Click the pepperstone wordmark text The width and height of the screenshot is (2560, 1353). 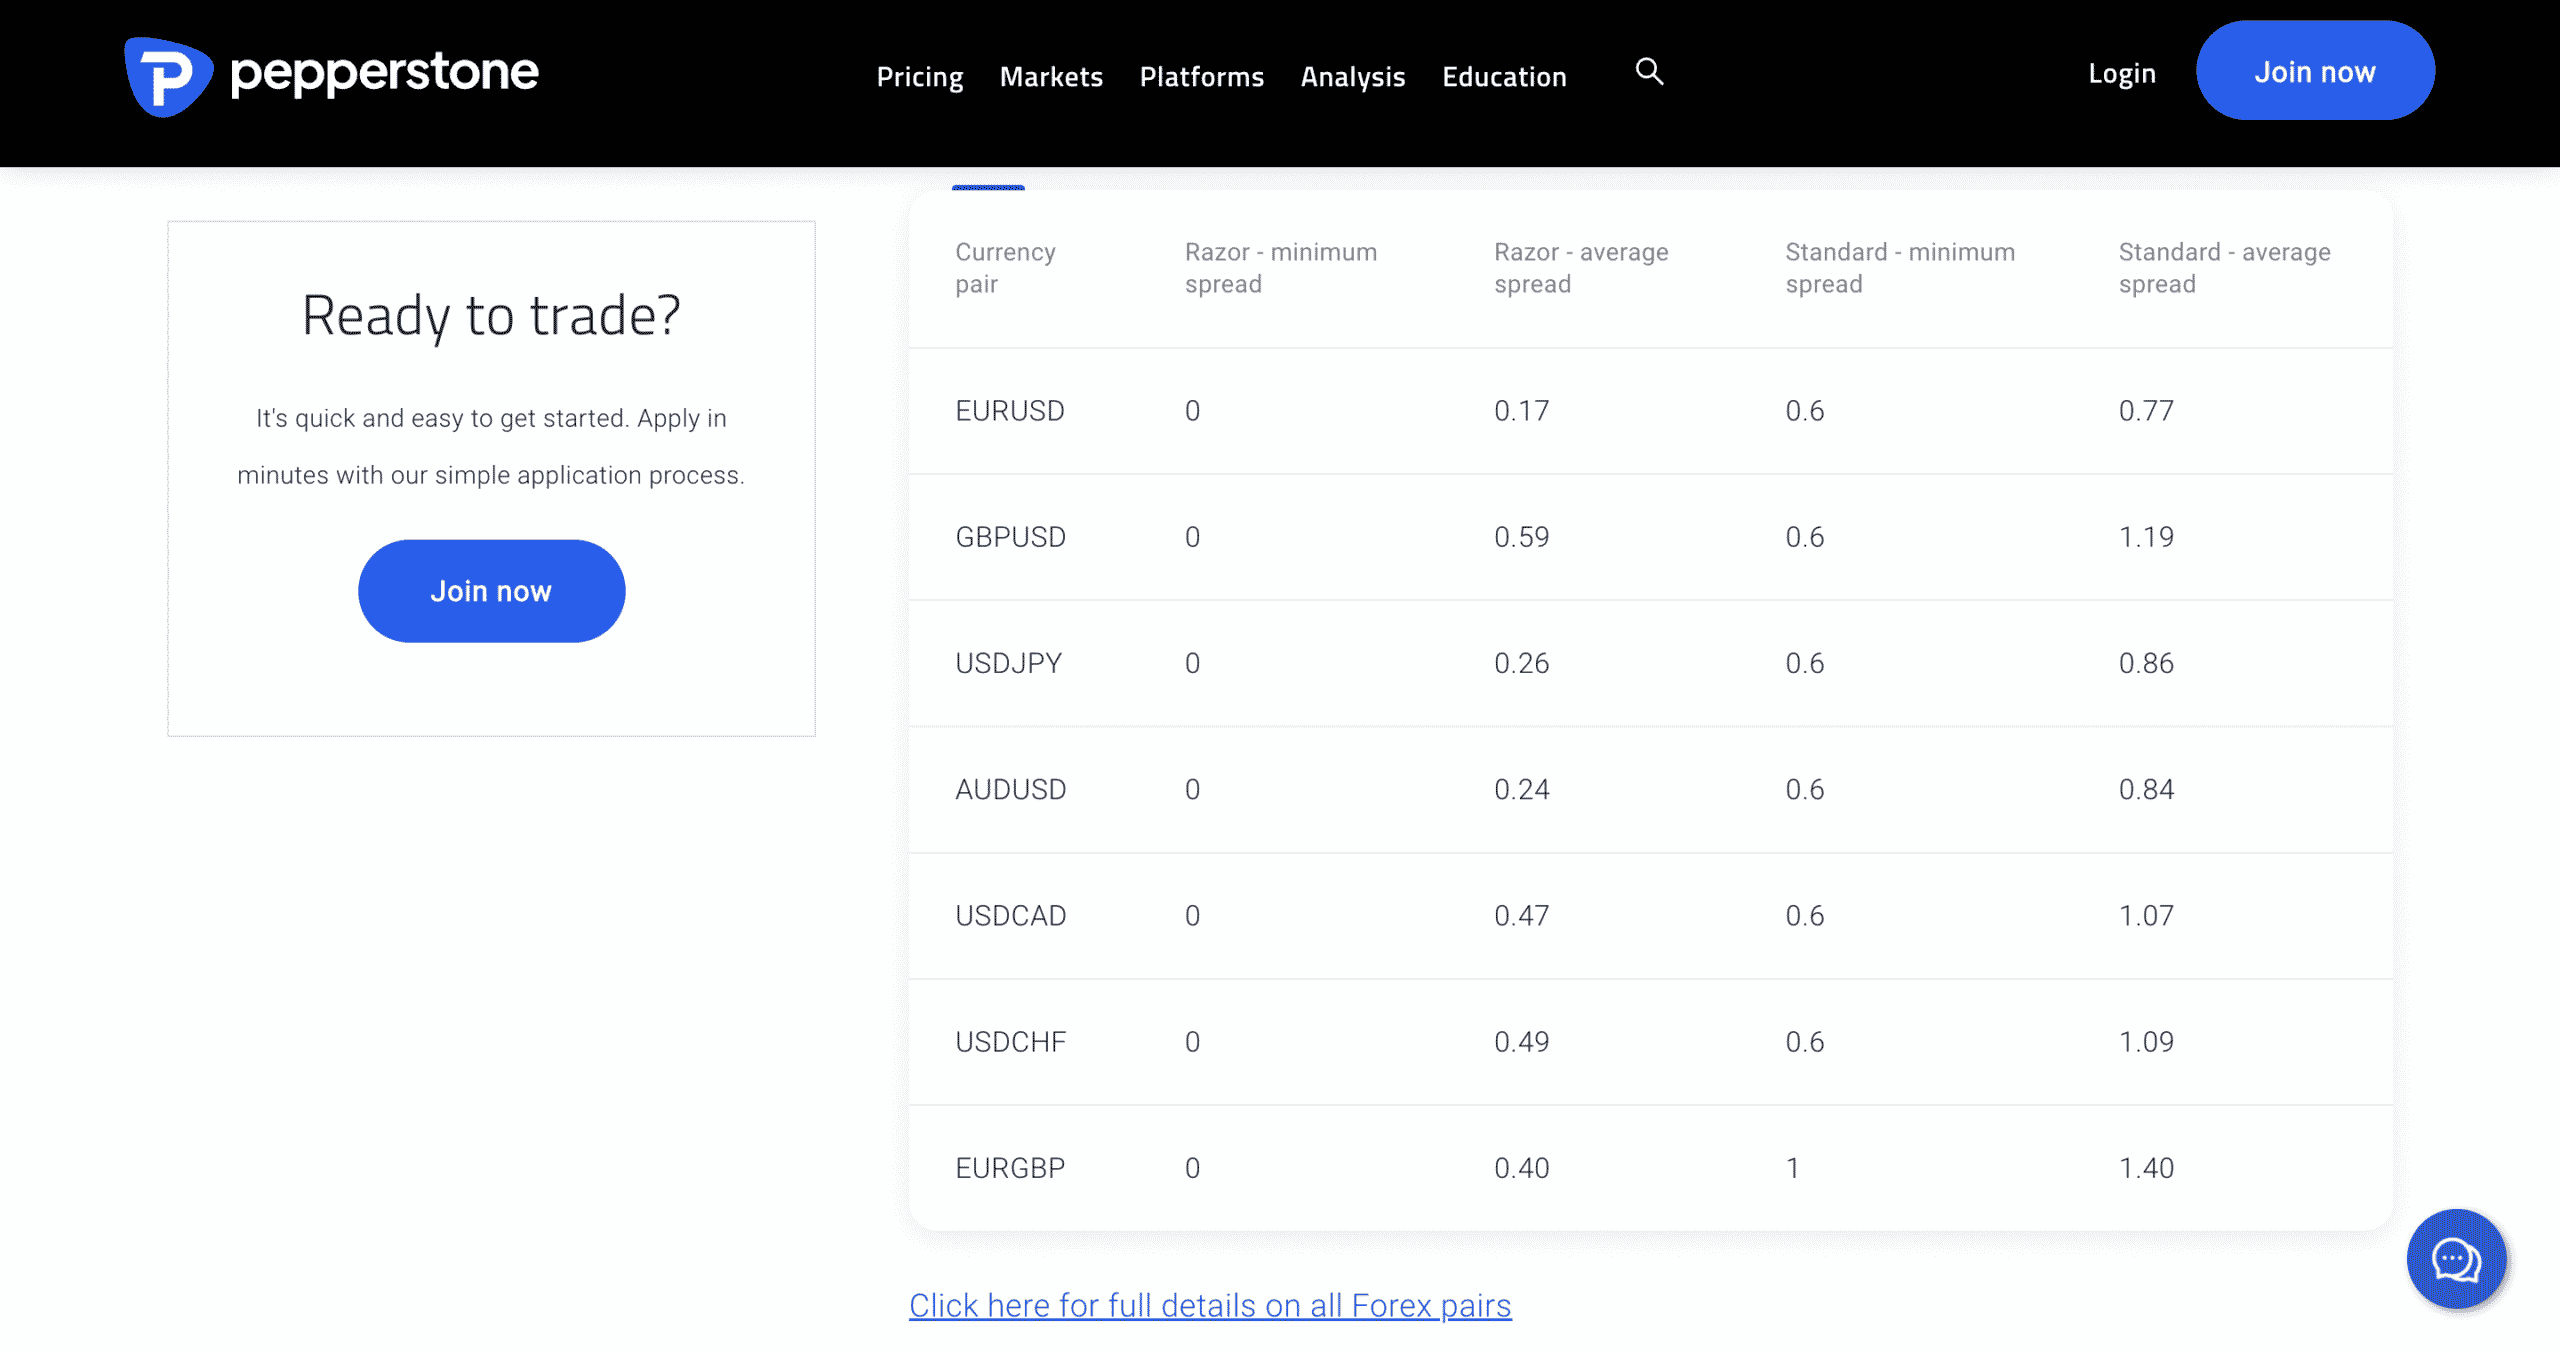point(384,74)
